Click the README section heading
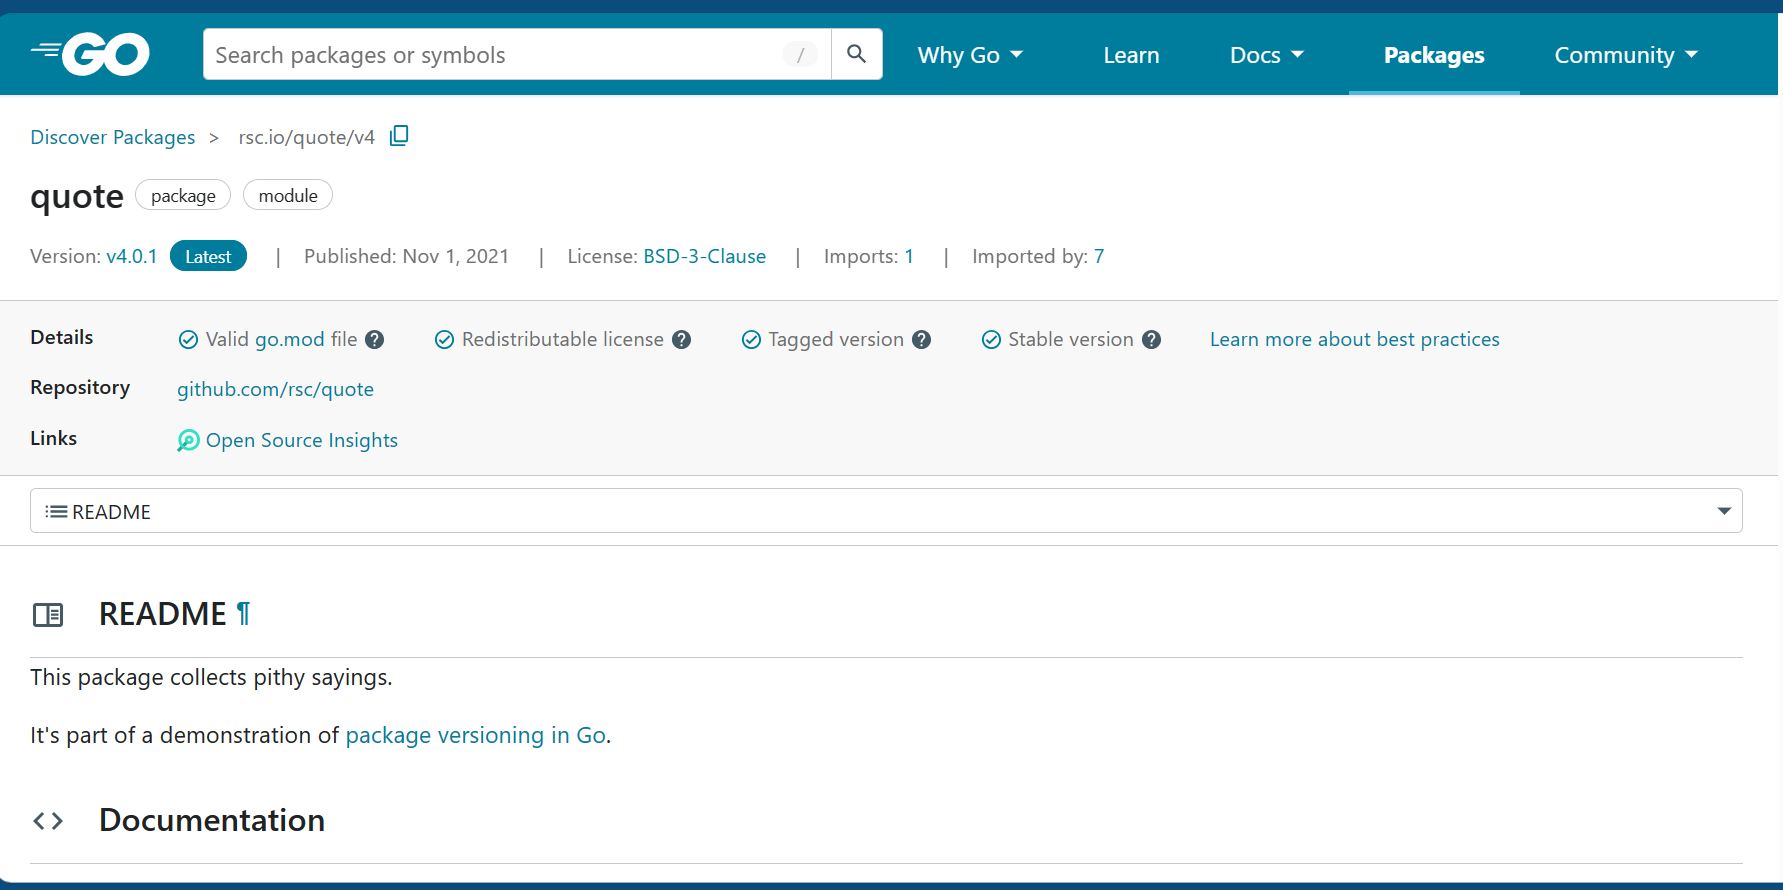This screenshot has height=890, width=1783. pyautogui.click(x=163, y=614)
